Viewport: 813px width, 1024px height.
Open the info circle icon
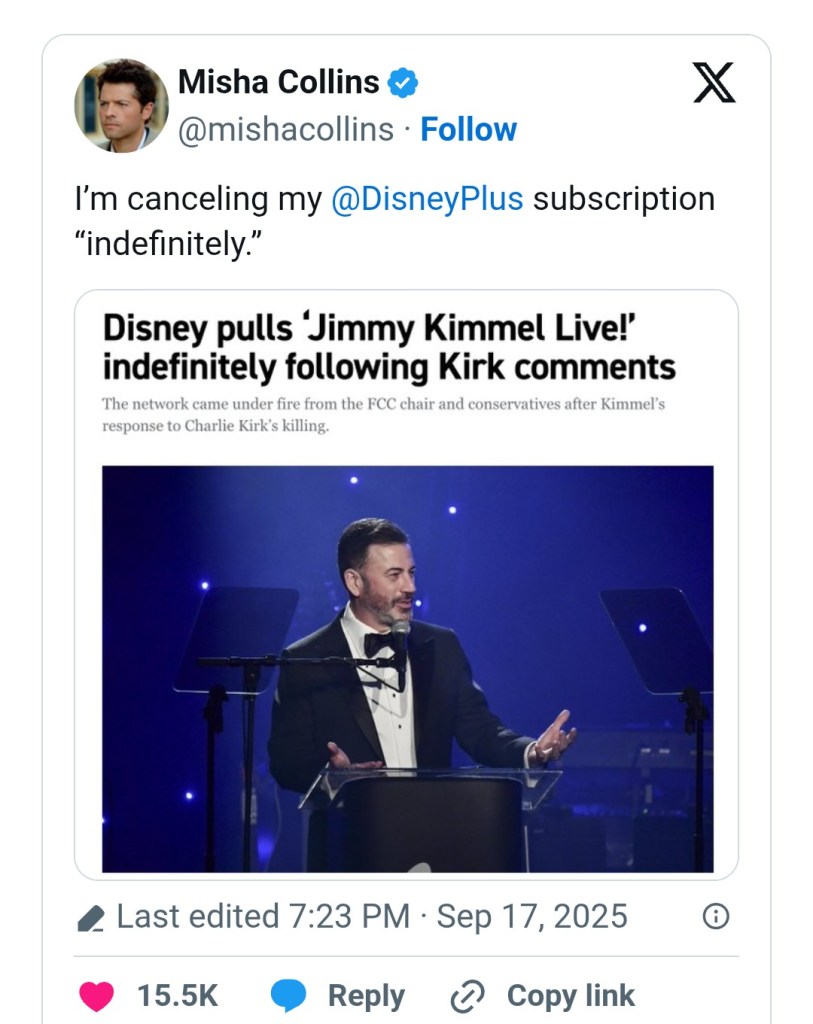(715, 916)
